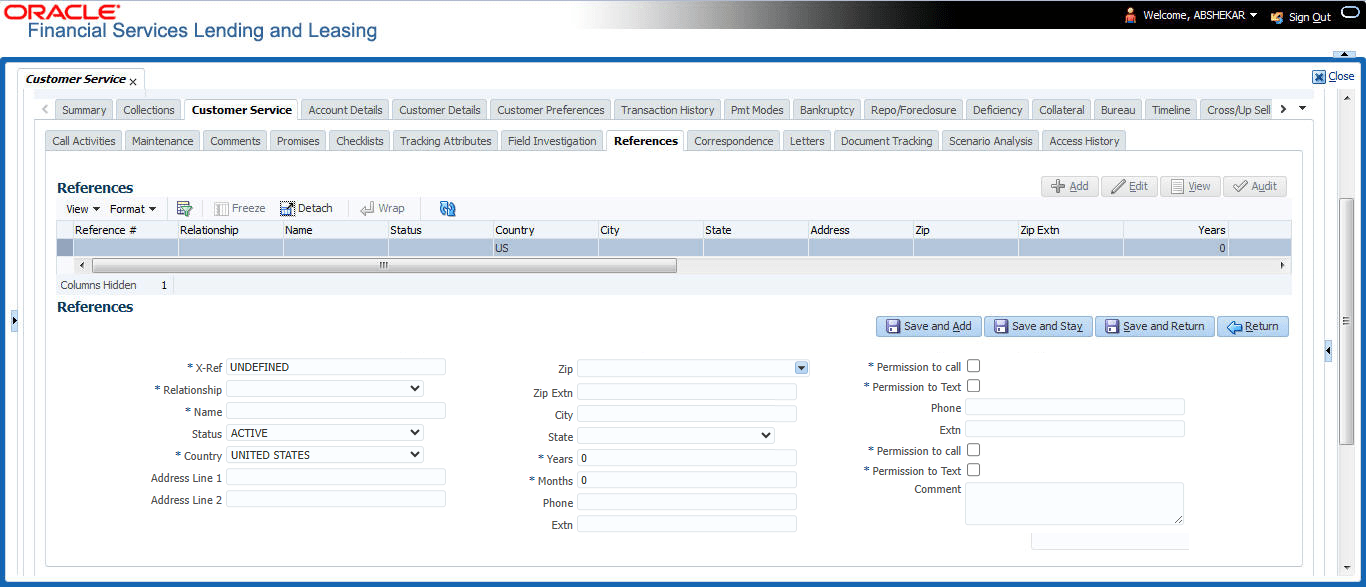The width and height of the screenshot is (1366, 587).
Task: Click the Return button
Action: [1253, 326]
